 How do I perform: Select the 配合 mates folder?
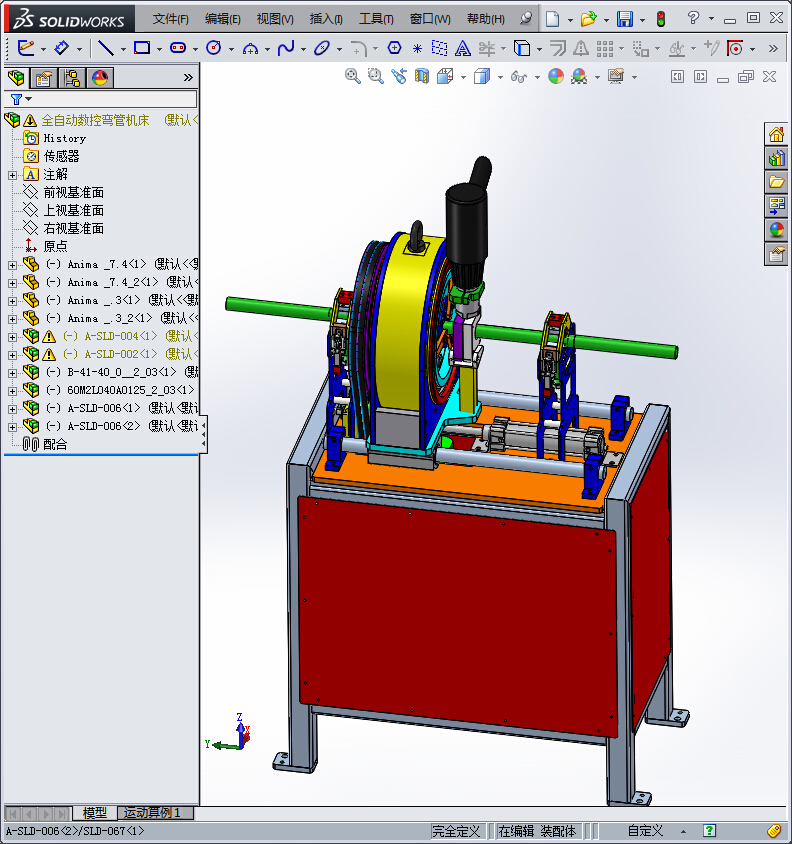(x=55, y=445)
